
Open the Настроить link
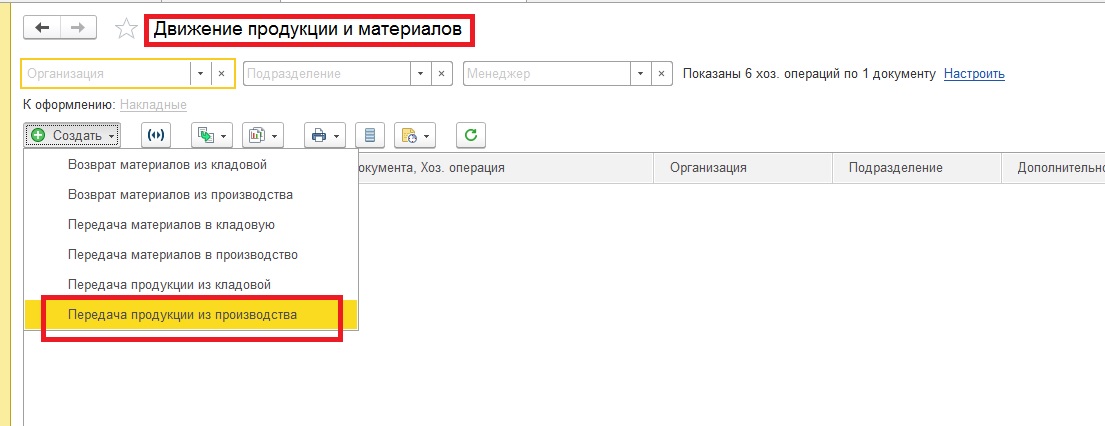click(x=974, y=74)
